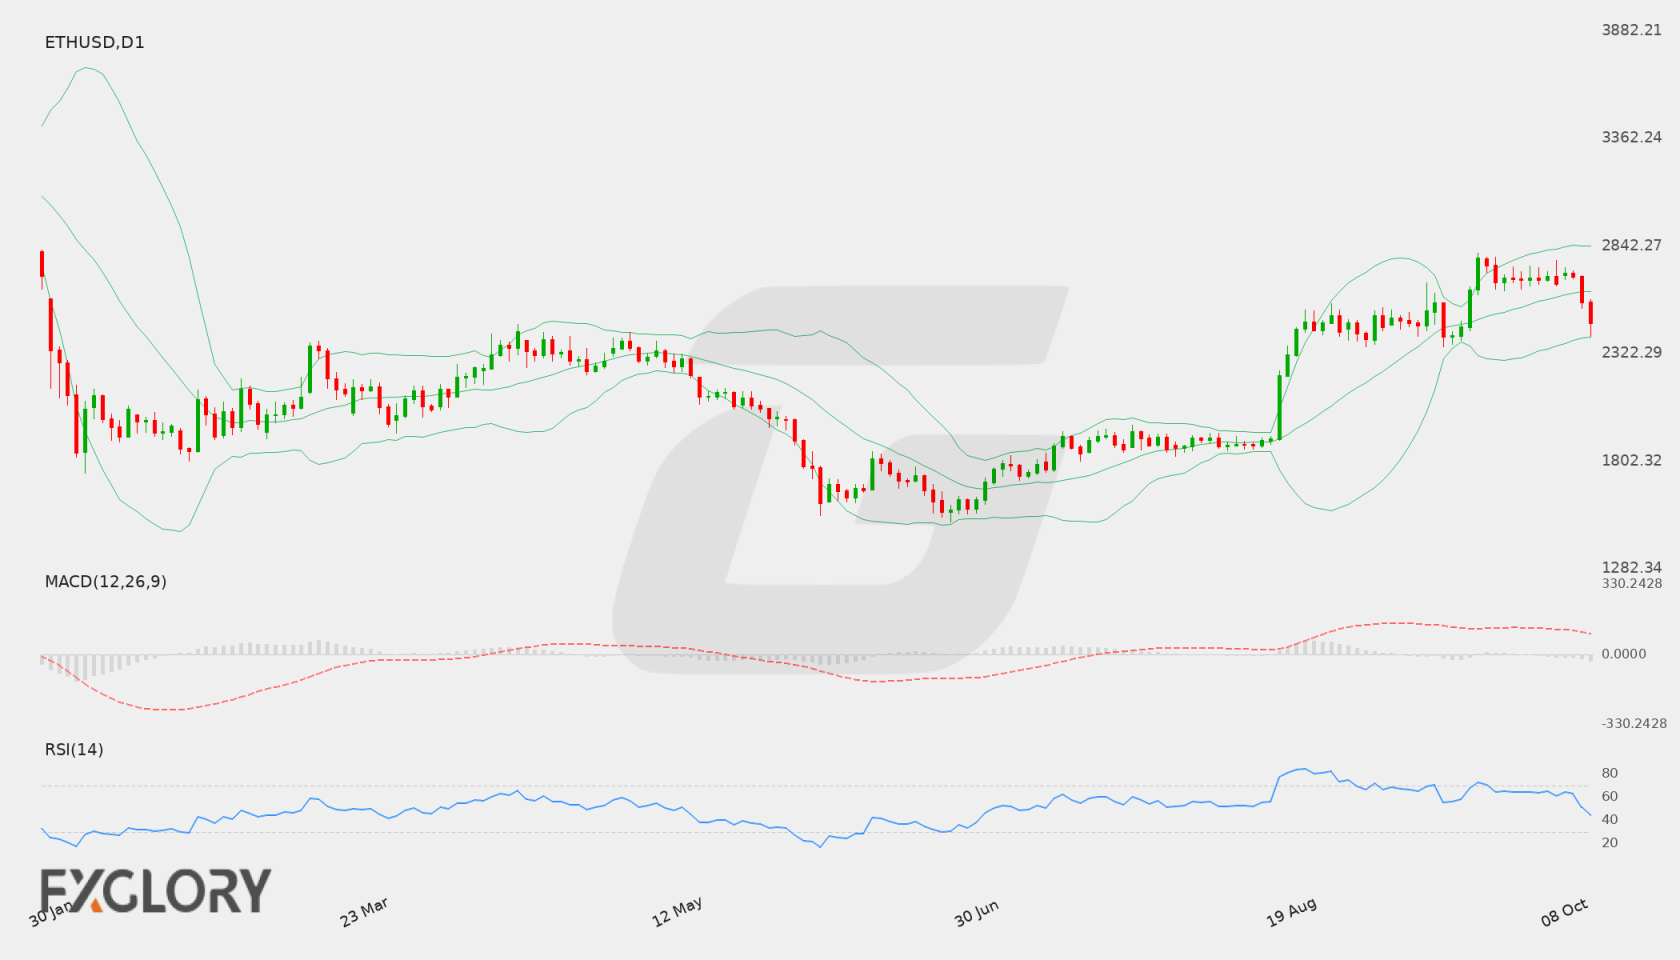
Task: Select the 2842.27 price axis label
Action: pyautogui.click(x=1631, y=245)
